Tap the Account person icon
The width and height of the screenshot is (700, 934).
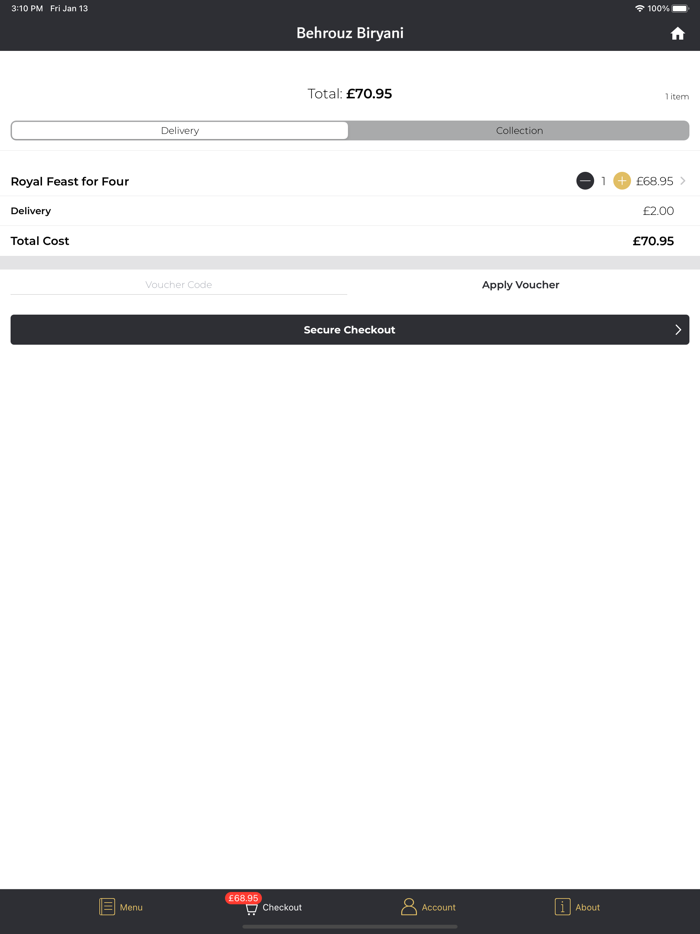coord(408,907)
